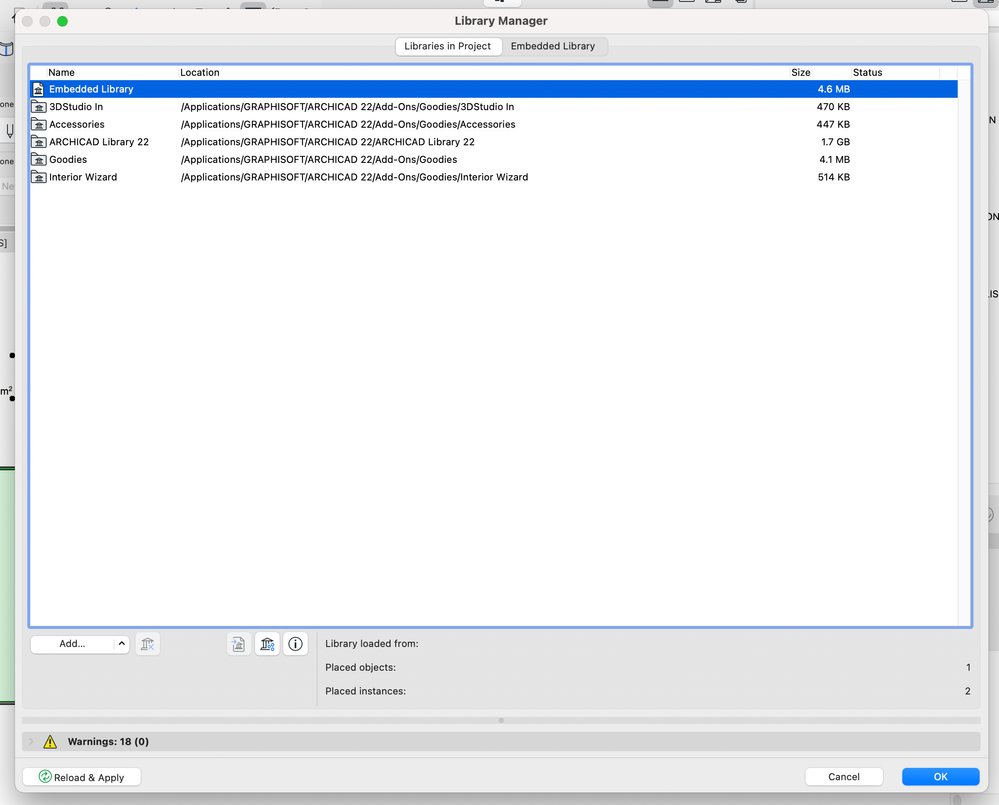Expand the Warnings section chevron

pos(31,741)
